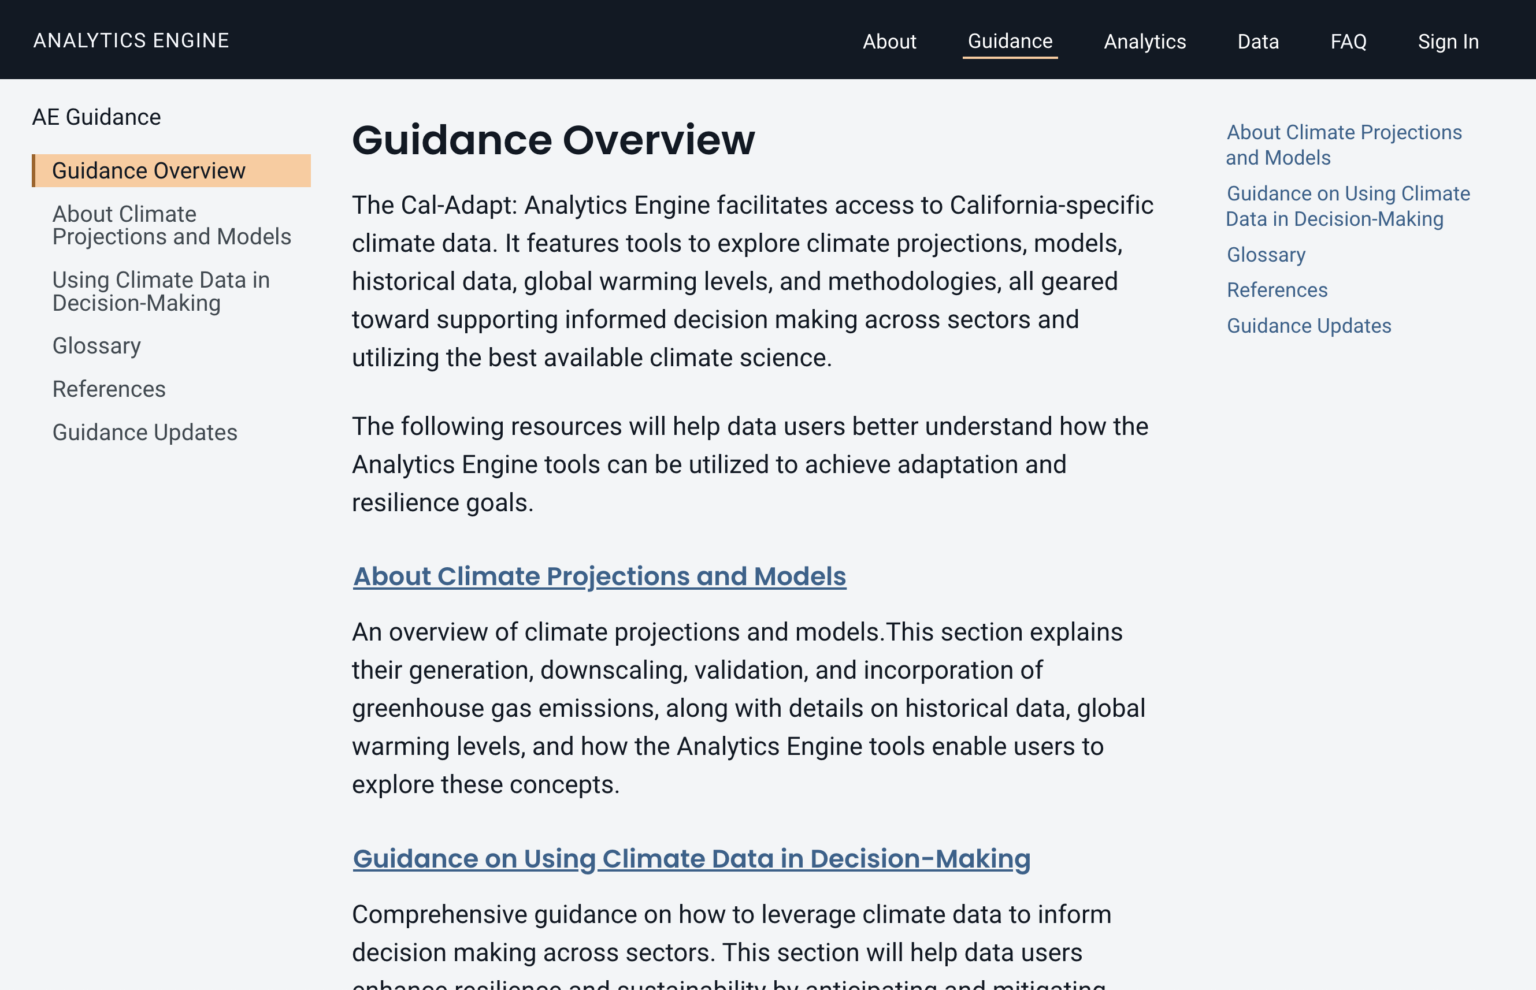
Task: Click Guidance Updates in the right contents panel
Action: click(x=1308, y=325)
